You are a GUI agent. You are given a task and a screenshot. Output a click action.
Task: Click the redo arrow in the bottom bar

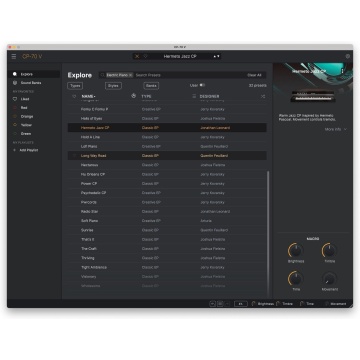(227, 304)
